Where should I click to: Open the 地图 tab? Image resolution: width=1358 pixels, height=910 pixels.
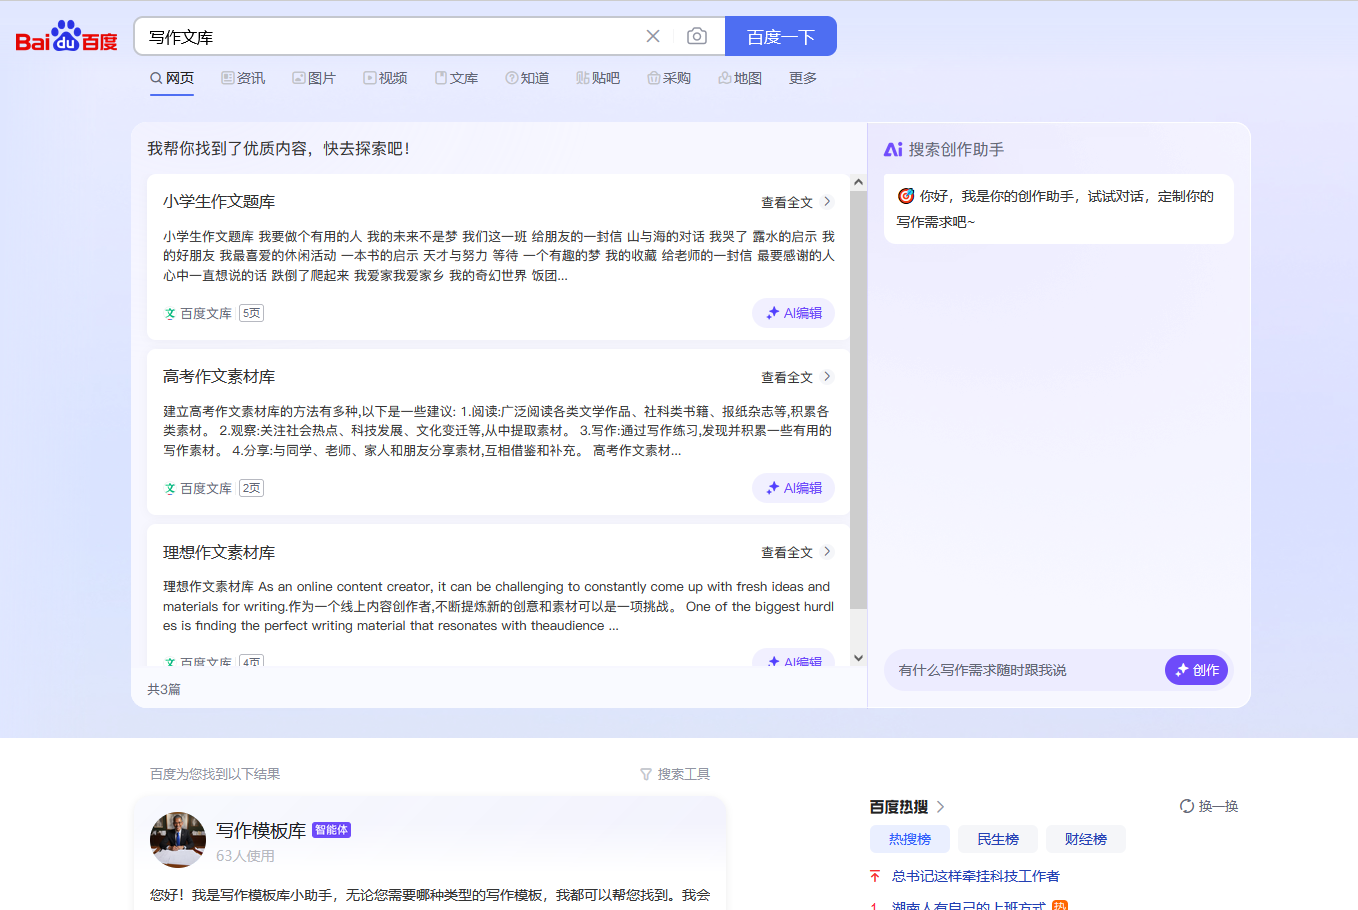pos(740,78)
